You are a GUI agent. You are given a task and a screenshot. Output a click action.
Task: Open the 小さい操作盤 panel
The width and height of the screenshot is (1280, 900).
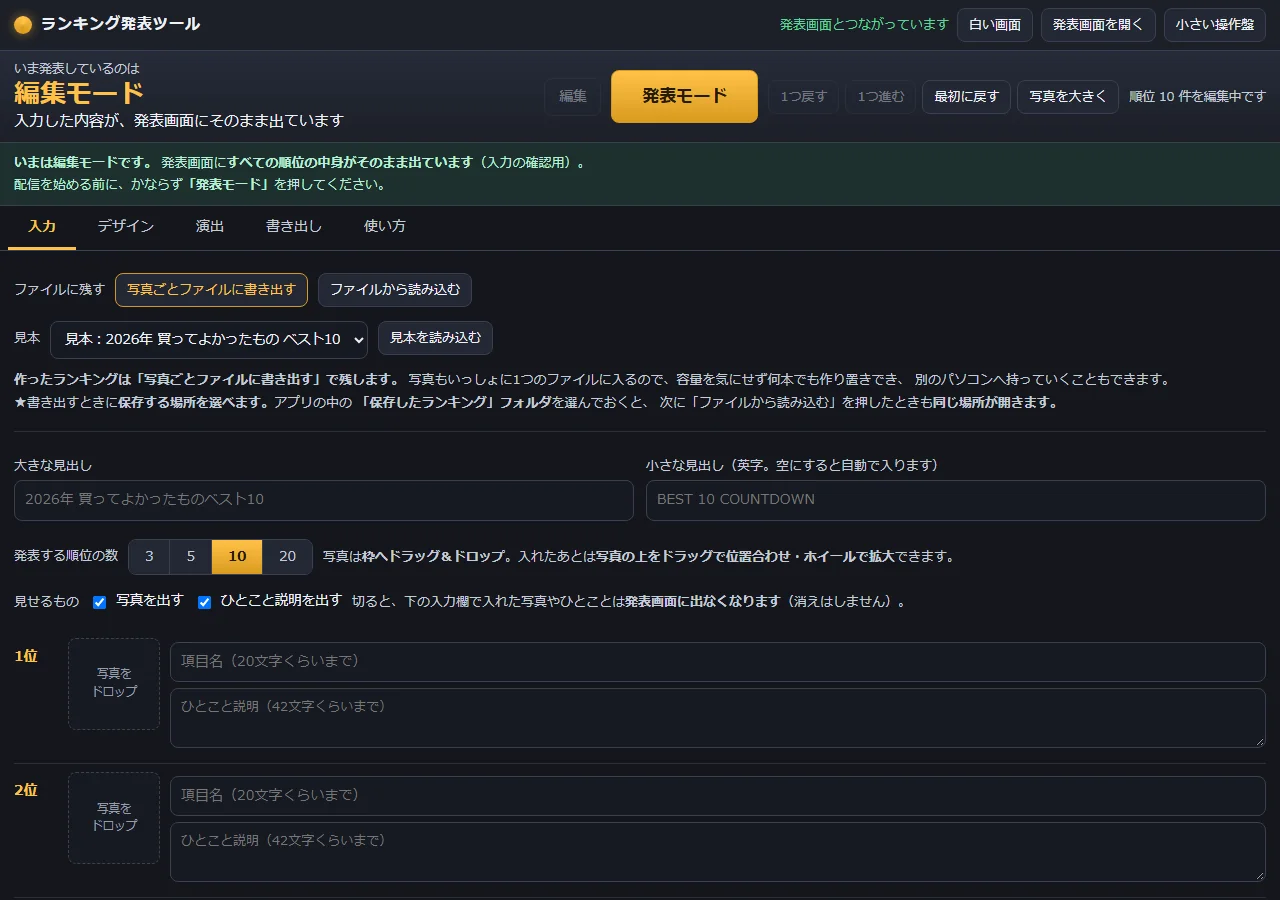[x=1215, y=25]
